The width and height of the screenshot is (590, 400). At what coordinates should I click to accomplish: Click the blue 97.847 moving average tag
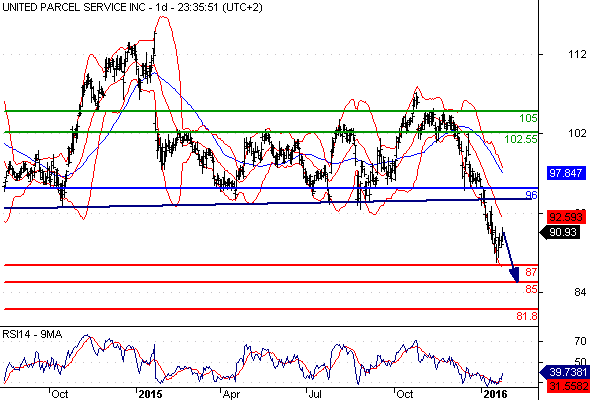click(566, 173)
